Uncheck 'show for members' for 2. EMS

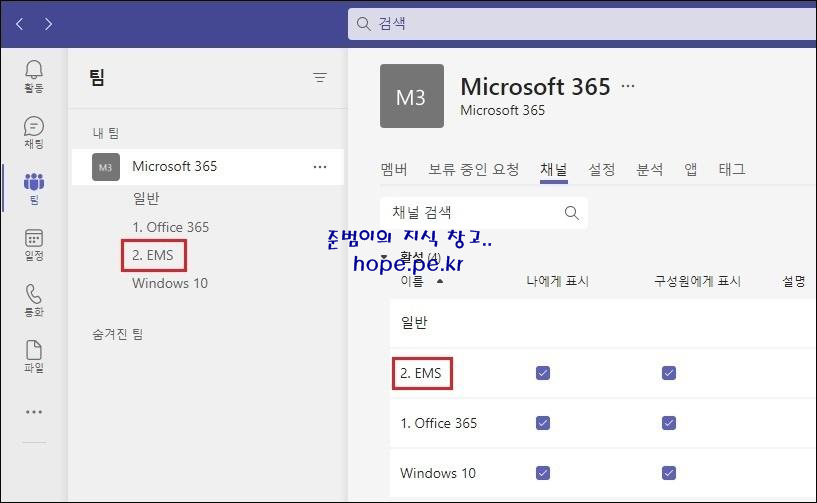669,373
